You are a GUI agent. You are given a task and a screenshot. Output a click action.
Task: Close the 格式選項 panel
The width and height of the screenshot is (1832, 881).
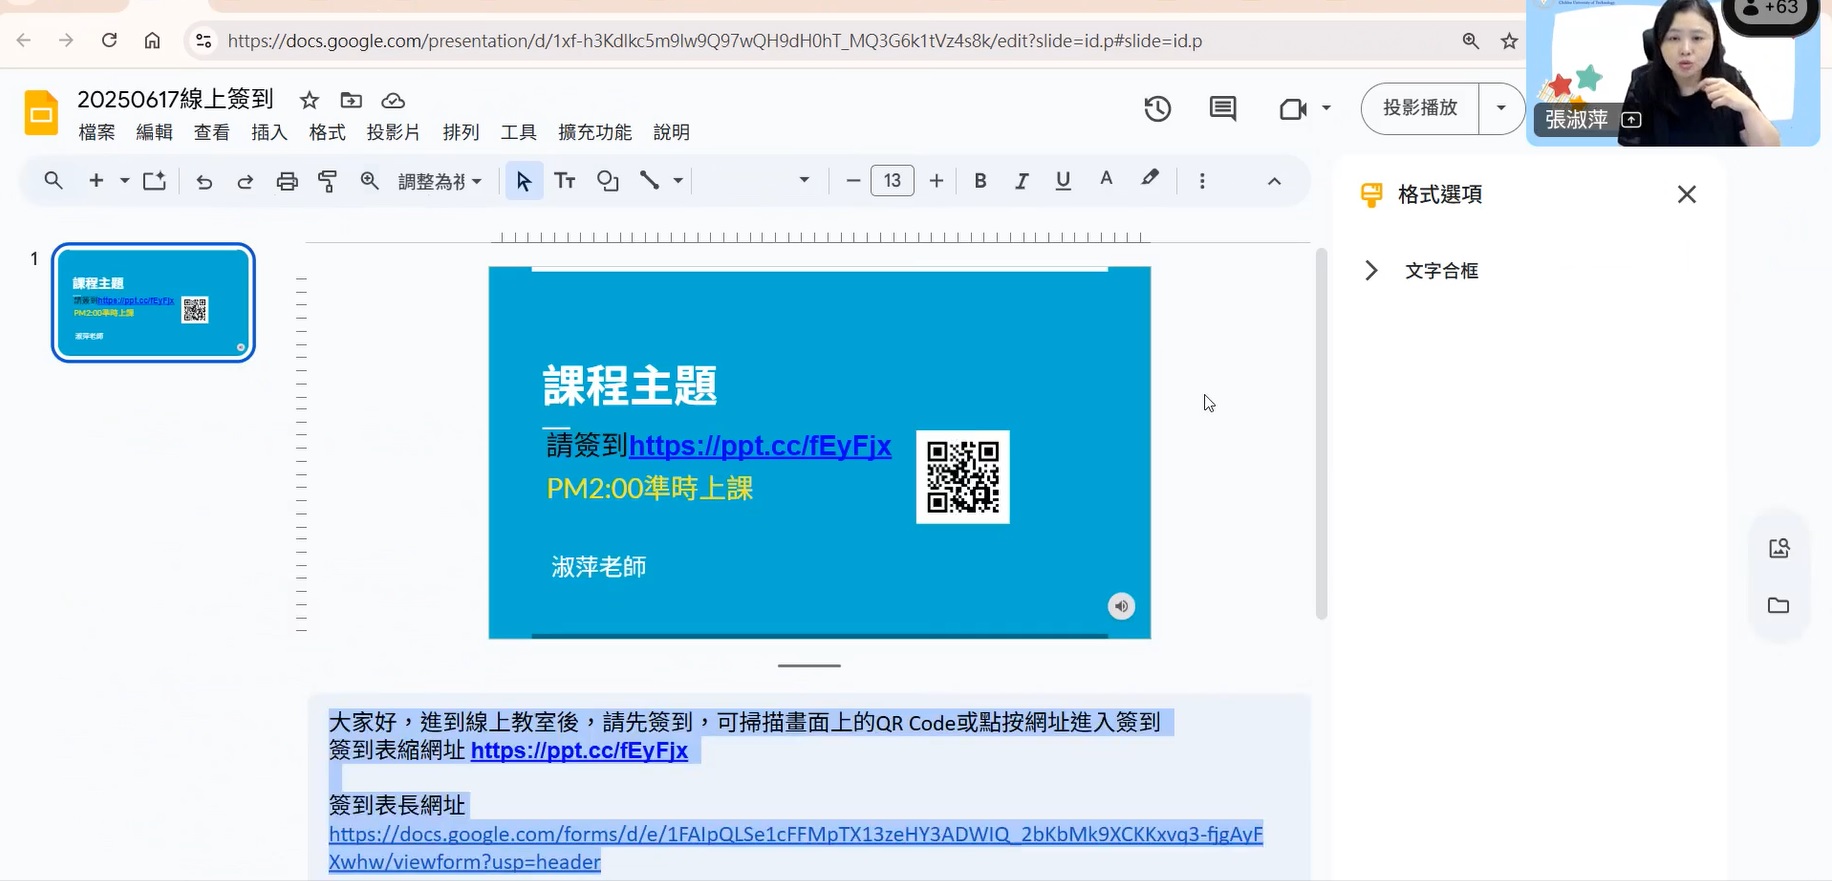pos(1687,194)
